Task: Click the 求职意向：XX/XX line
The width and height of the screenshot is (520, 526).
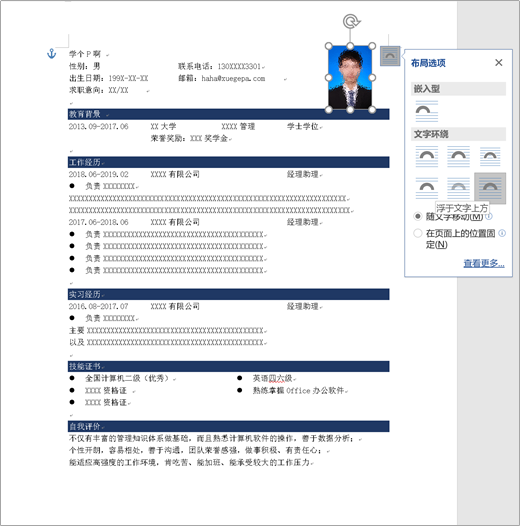Action: coord(99,90)
